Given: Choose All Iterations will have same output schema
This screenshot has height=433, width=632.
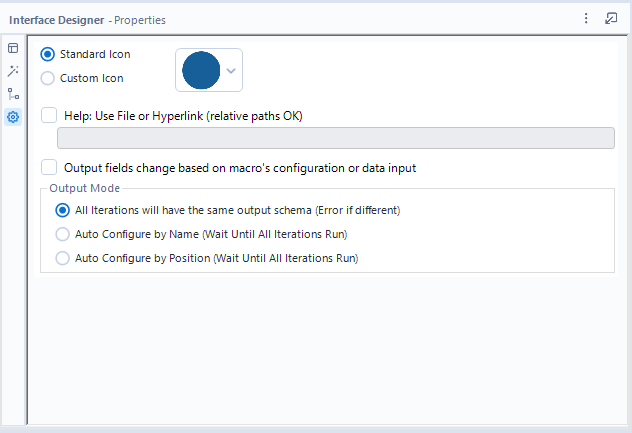Looking at the screenshot, I should click(64, 210).
